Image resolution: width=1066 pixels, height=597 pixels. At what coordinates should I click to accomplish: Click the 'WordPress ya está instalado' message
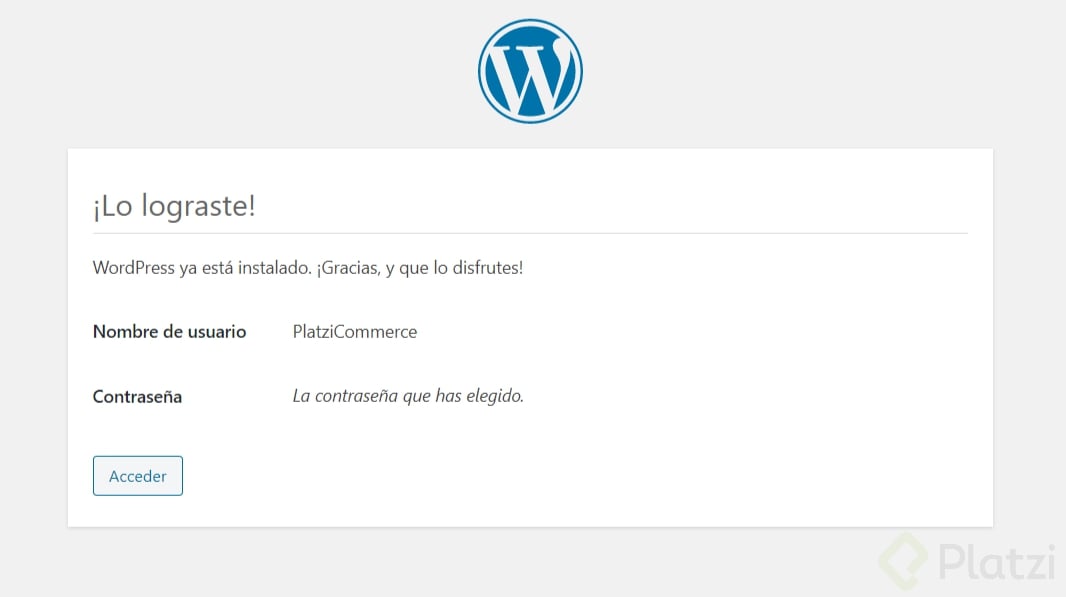pos(308,268)
